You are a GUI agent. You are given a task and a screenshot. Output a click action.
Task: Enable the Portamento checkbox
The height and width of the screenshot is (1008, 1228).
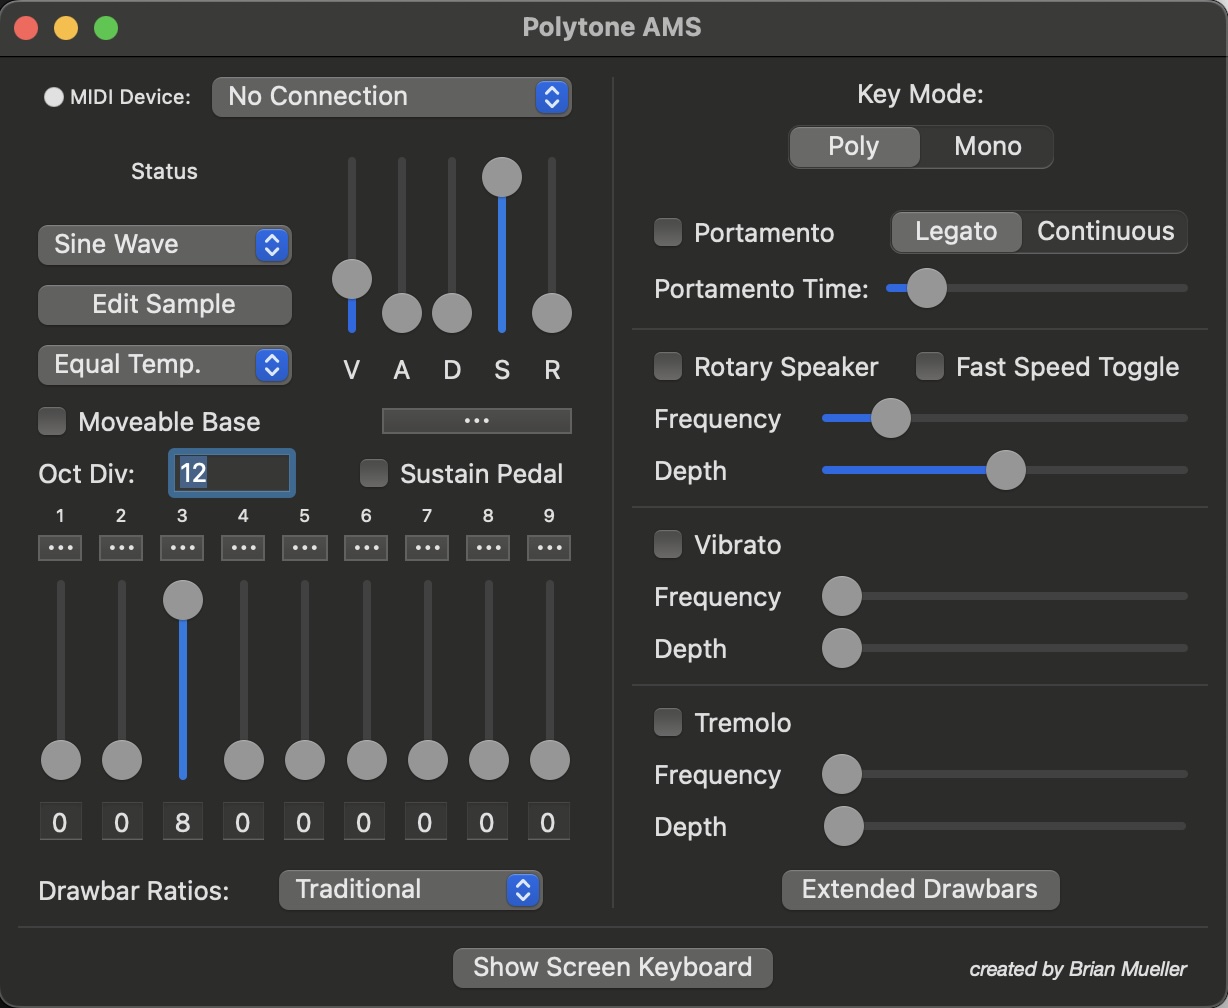pos(668,232)
